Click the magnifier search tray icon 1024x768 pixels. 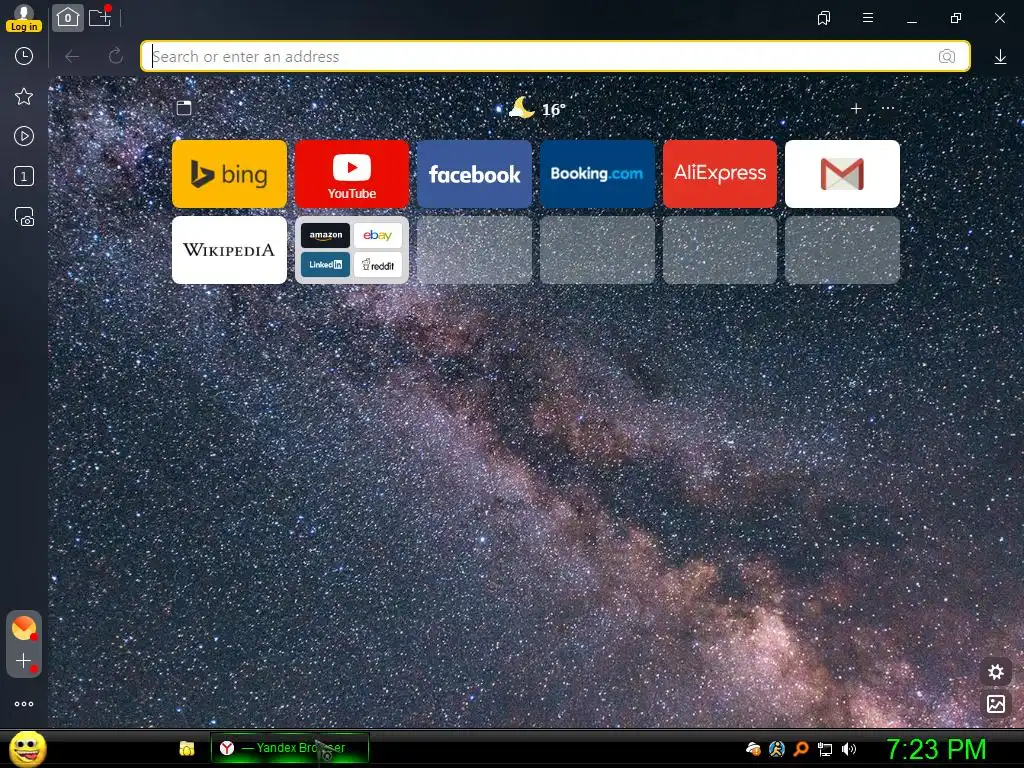point(801,749)
